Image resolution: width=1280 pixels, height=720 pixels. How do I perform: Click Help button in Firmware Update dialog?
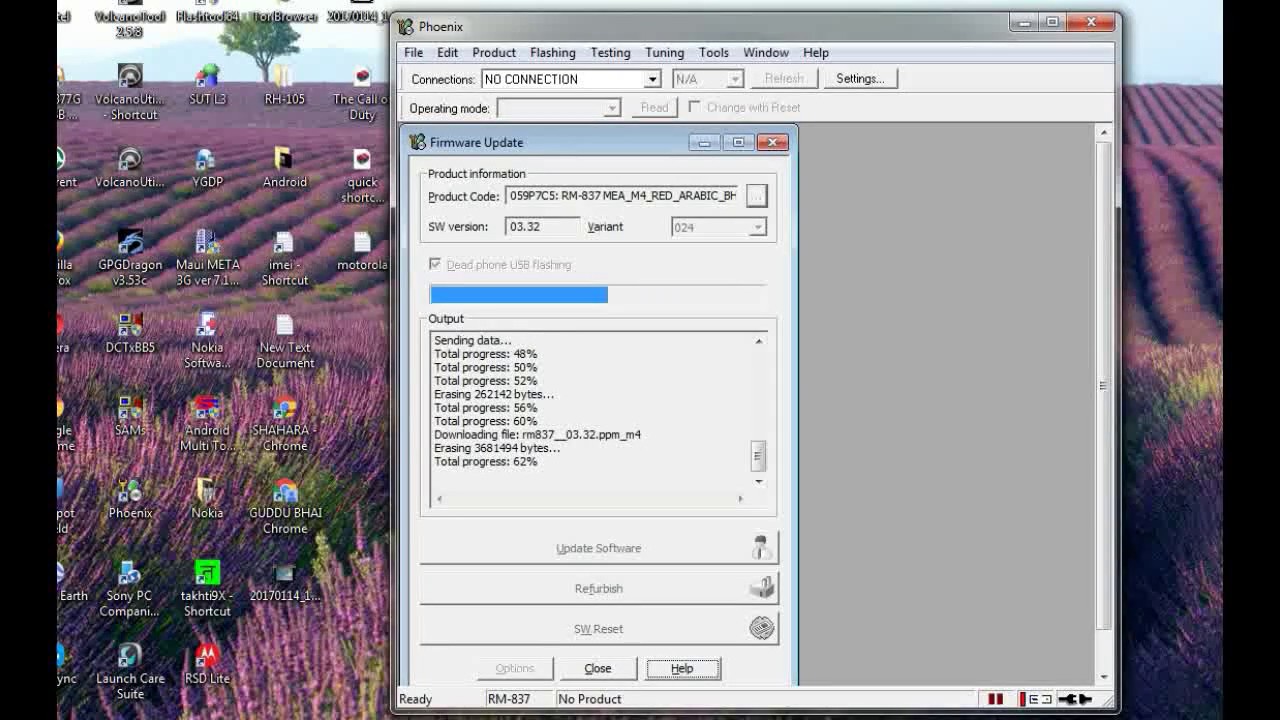tap(682, 668)
